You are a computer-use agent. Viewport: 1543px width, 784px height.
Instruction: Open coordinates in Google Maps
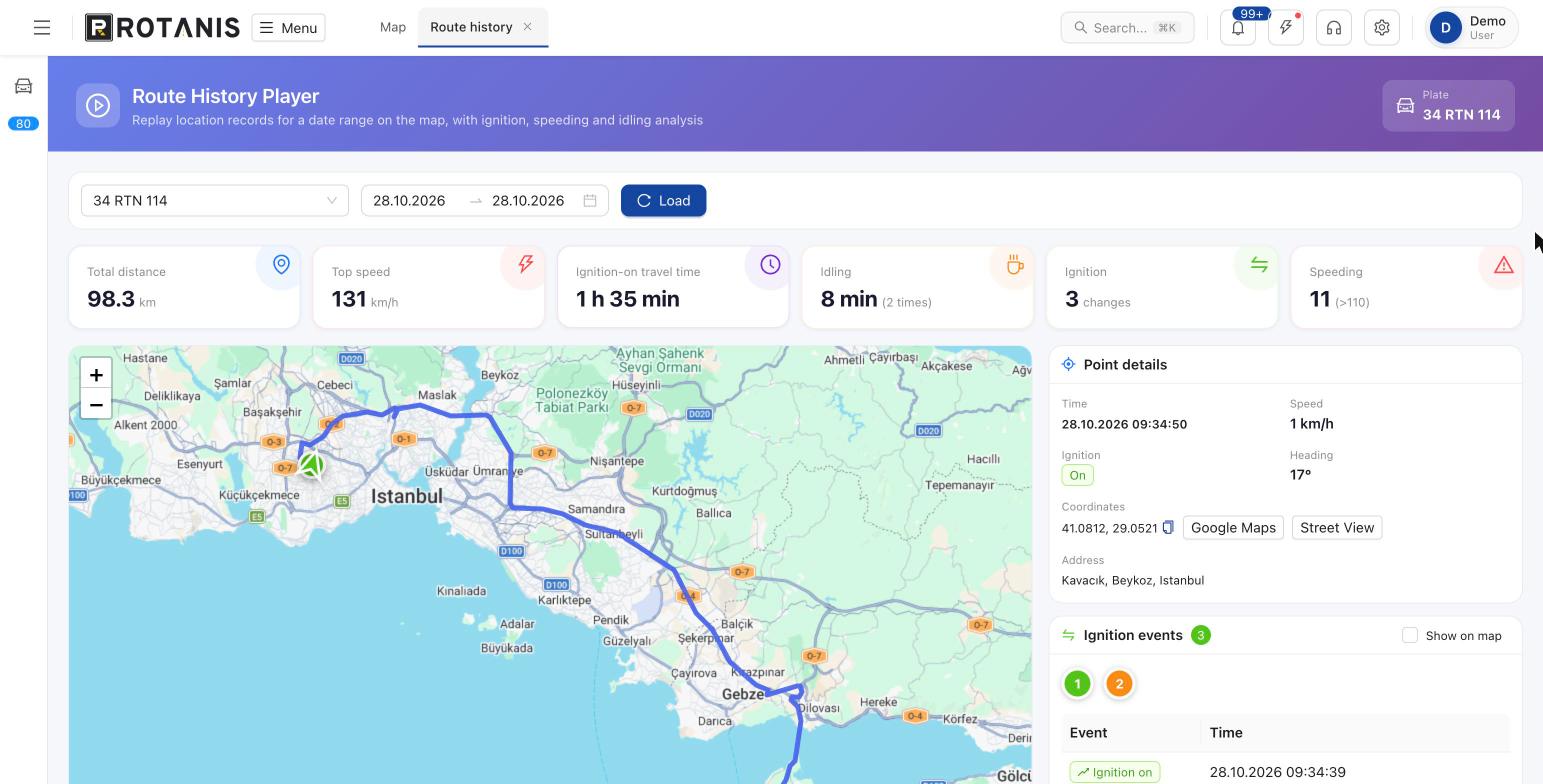(1233, 528)
